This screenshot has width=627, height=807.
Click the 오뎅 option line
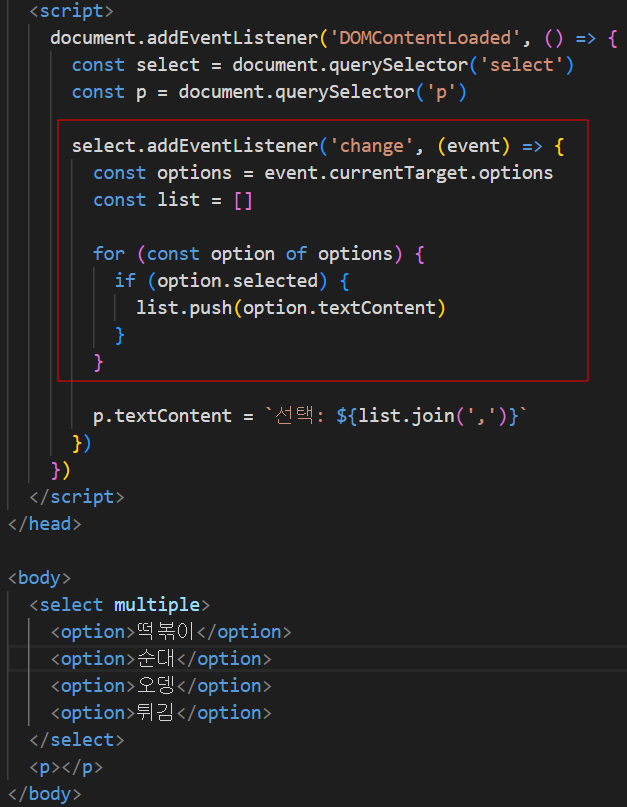click(x=161, y=686)
